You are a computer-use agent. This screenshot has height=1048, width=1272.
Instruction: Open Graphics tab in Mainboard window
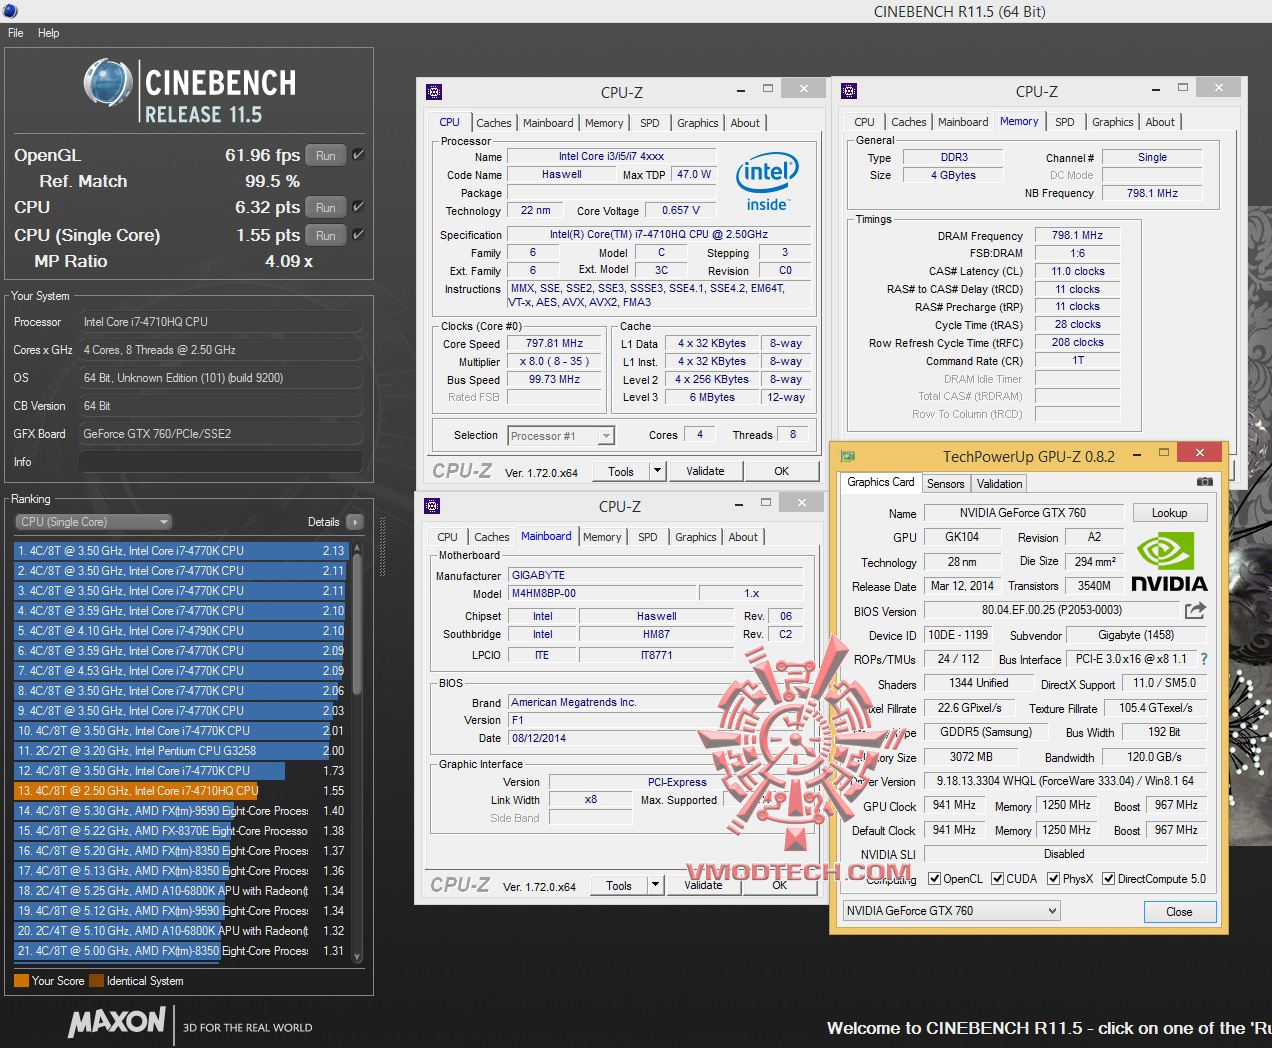coord(695,537)
